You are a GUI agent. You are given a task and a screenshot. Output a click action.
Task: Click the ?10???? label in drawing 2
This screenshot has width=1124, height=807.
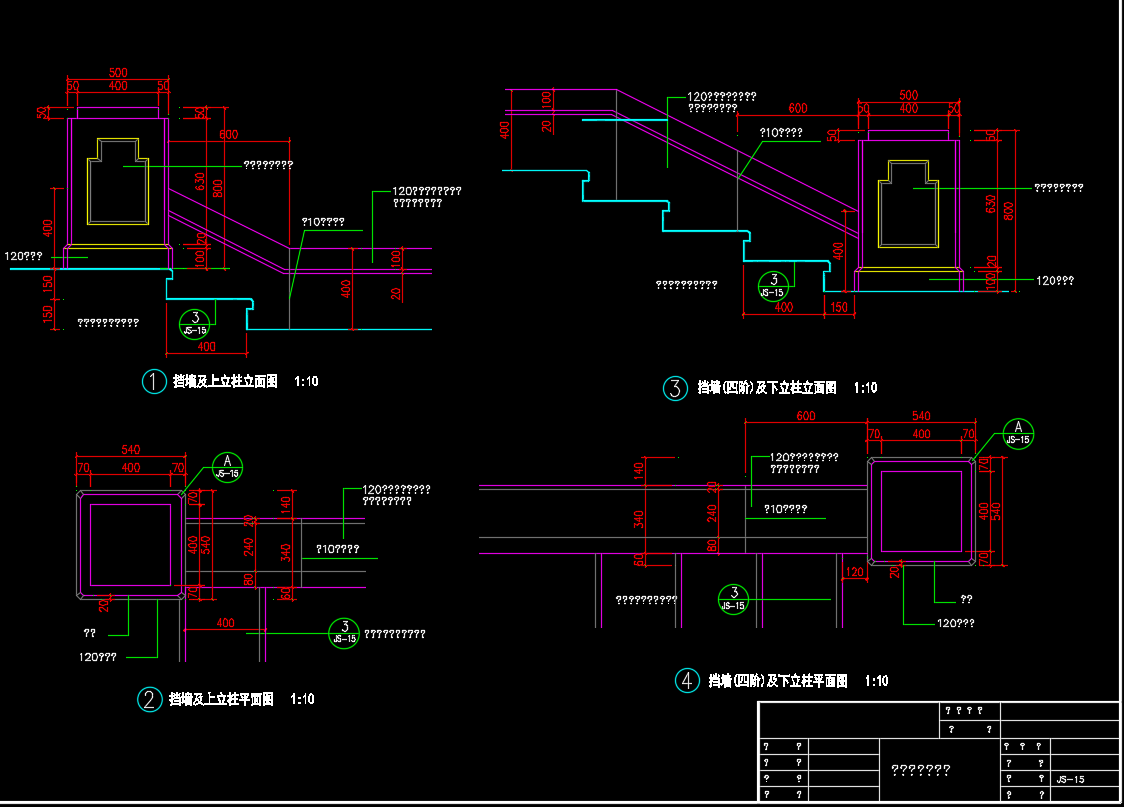(338, 549)
